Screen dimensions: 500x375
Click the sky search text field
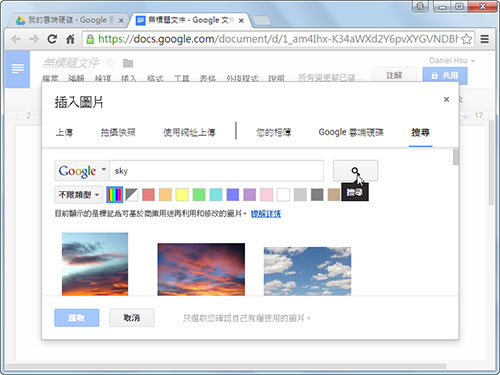[x=216, y=171]
